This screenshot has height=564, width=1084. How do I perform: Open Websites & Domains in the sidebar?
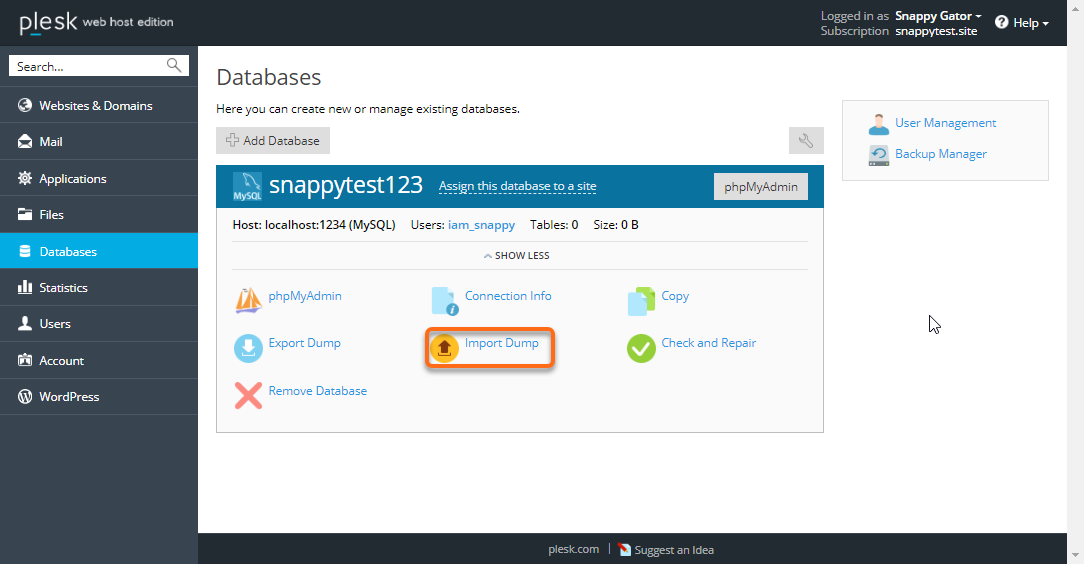96,106
